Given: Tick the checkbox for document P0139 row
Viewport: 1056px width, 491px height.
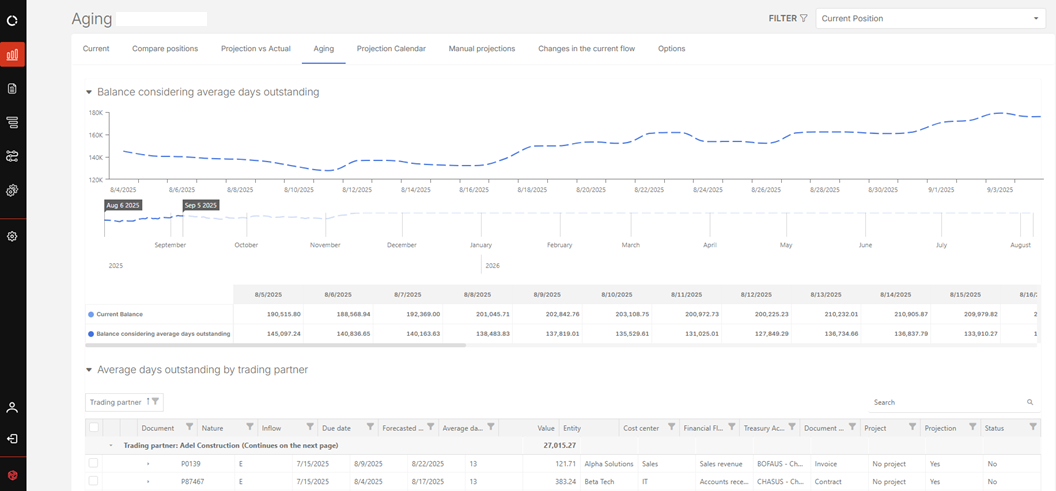Looking at the screenshot, I should [94, 464].
